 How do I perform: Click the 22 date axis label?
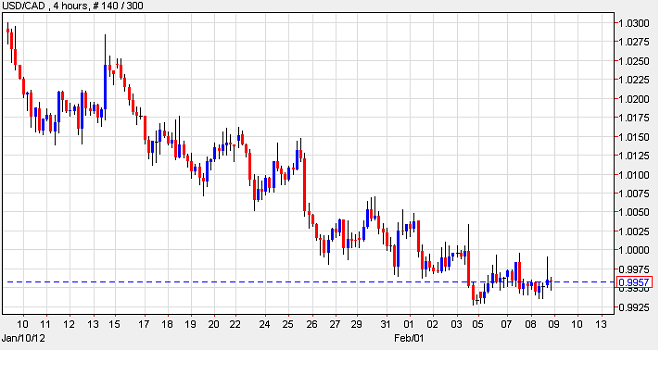(x=235, y=325)
